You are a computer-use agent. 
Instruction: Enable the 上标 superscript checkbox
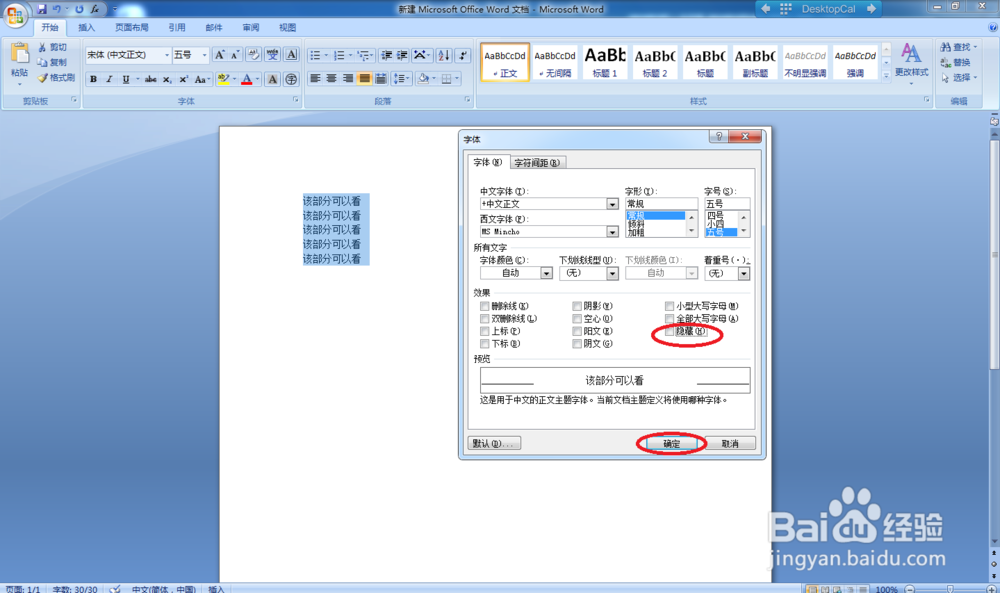[483, 330]
